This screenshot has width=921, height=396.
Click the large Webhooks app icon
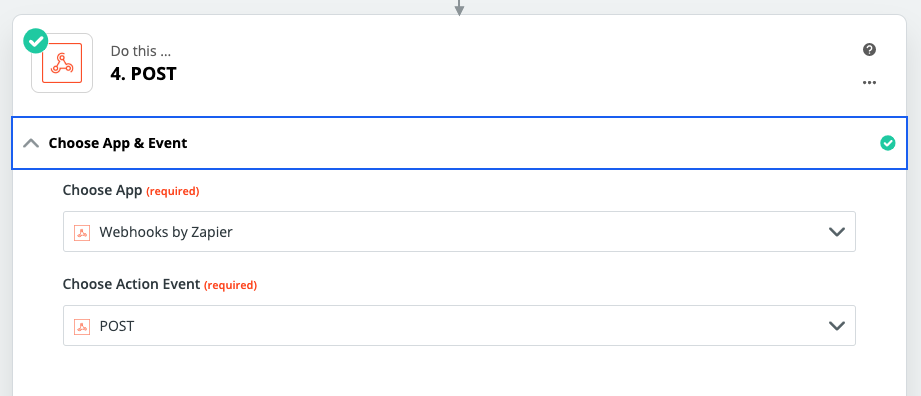click(x=62, y=63)
